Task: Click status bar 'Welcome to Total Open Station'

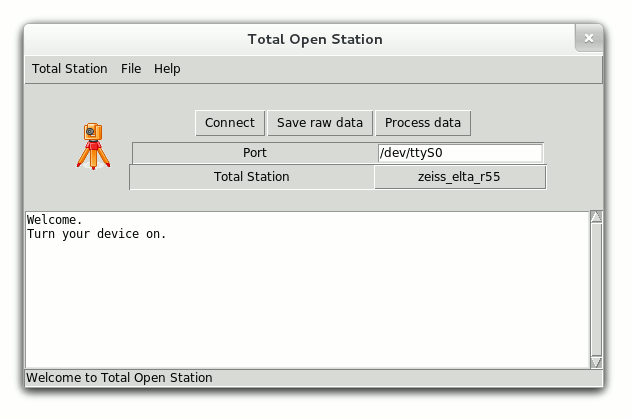Action: [x=120, y=378]
